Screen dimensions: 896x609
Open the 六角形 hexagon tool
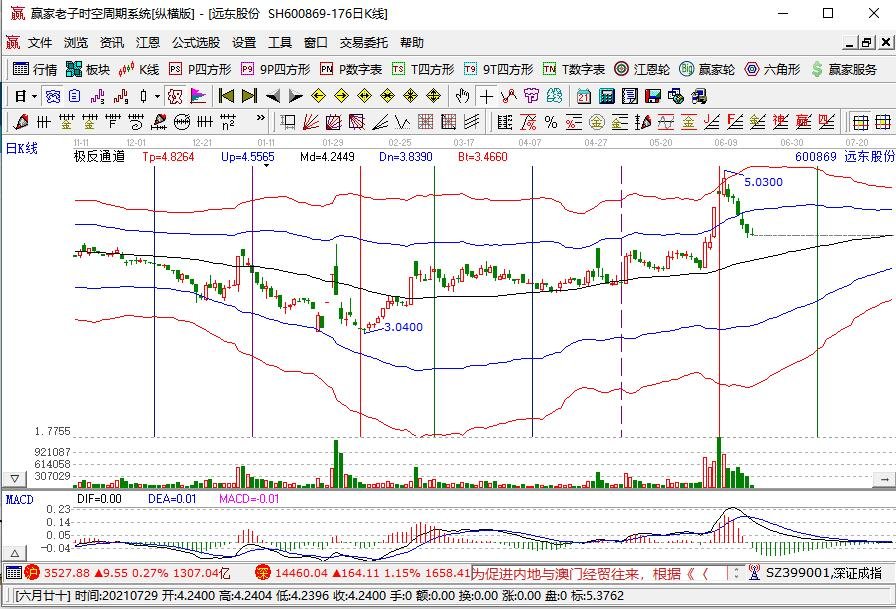click(773, 69)
